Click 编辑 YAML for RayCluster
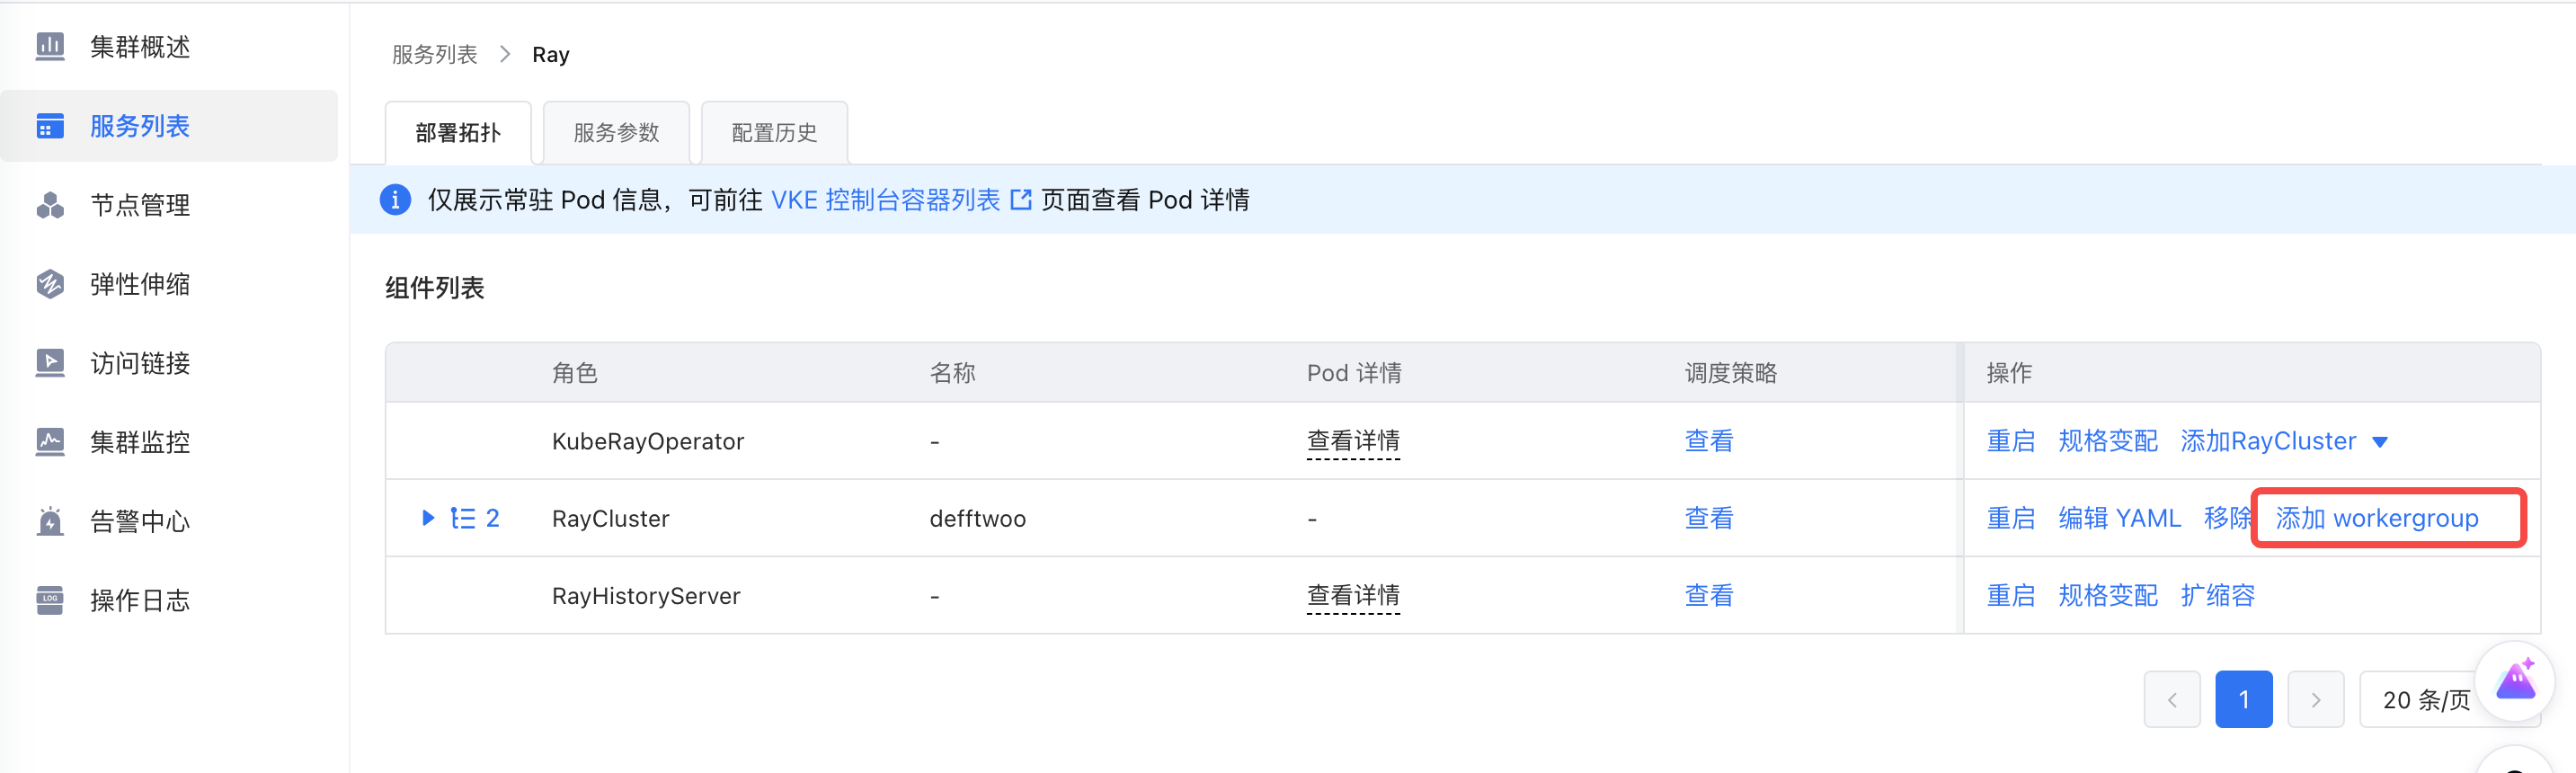The width and height of the screenshot is (2576, 773). [x=2119, y=518]
